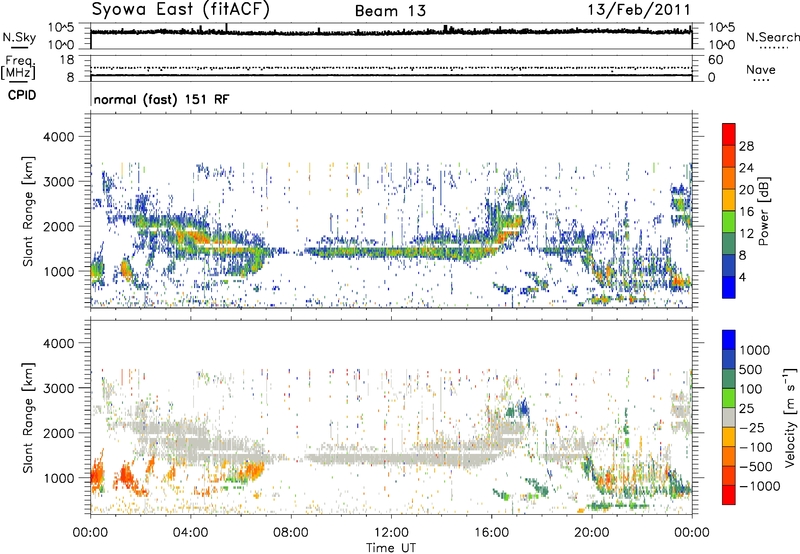Screen dimensions: 800x554
Task: Click the '04:00' time tick label
Action: (x=190, y=533)
